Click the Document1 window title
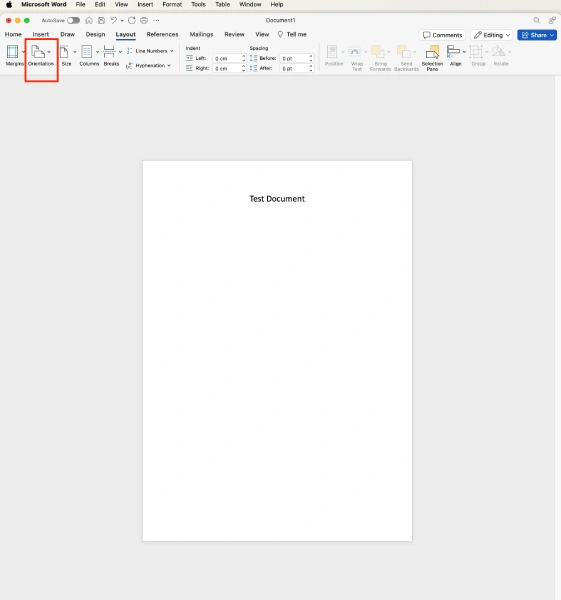Screen dimensions: 561x600 (280, 20)
